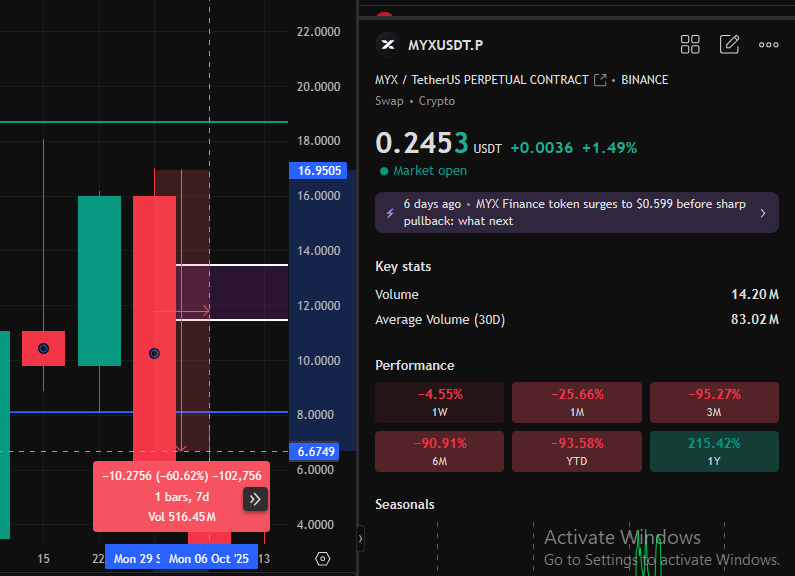795x576 pixels.
Task: Click the MYXUSDT.P symbol name
Action: pos(446,45)
